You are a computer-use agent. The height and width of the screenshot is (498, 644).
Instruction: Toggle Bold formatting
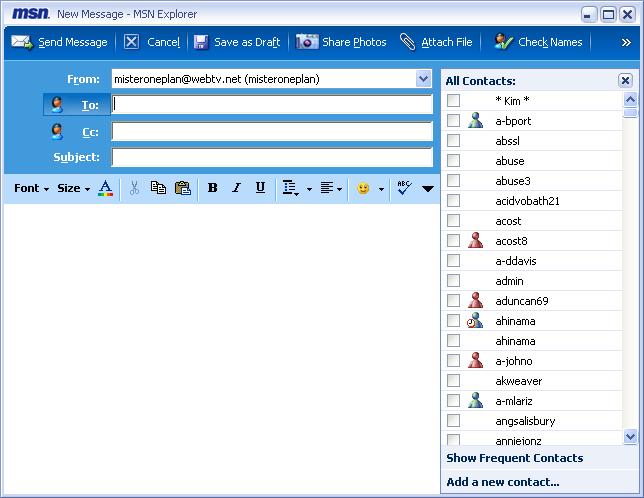tap(212, 188)
